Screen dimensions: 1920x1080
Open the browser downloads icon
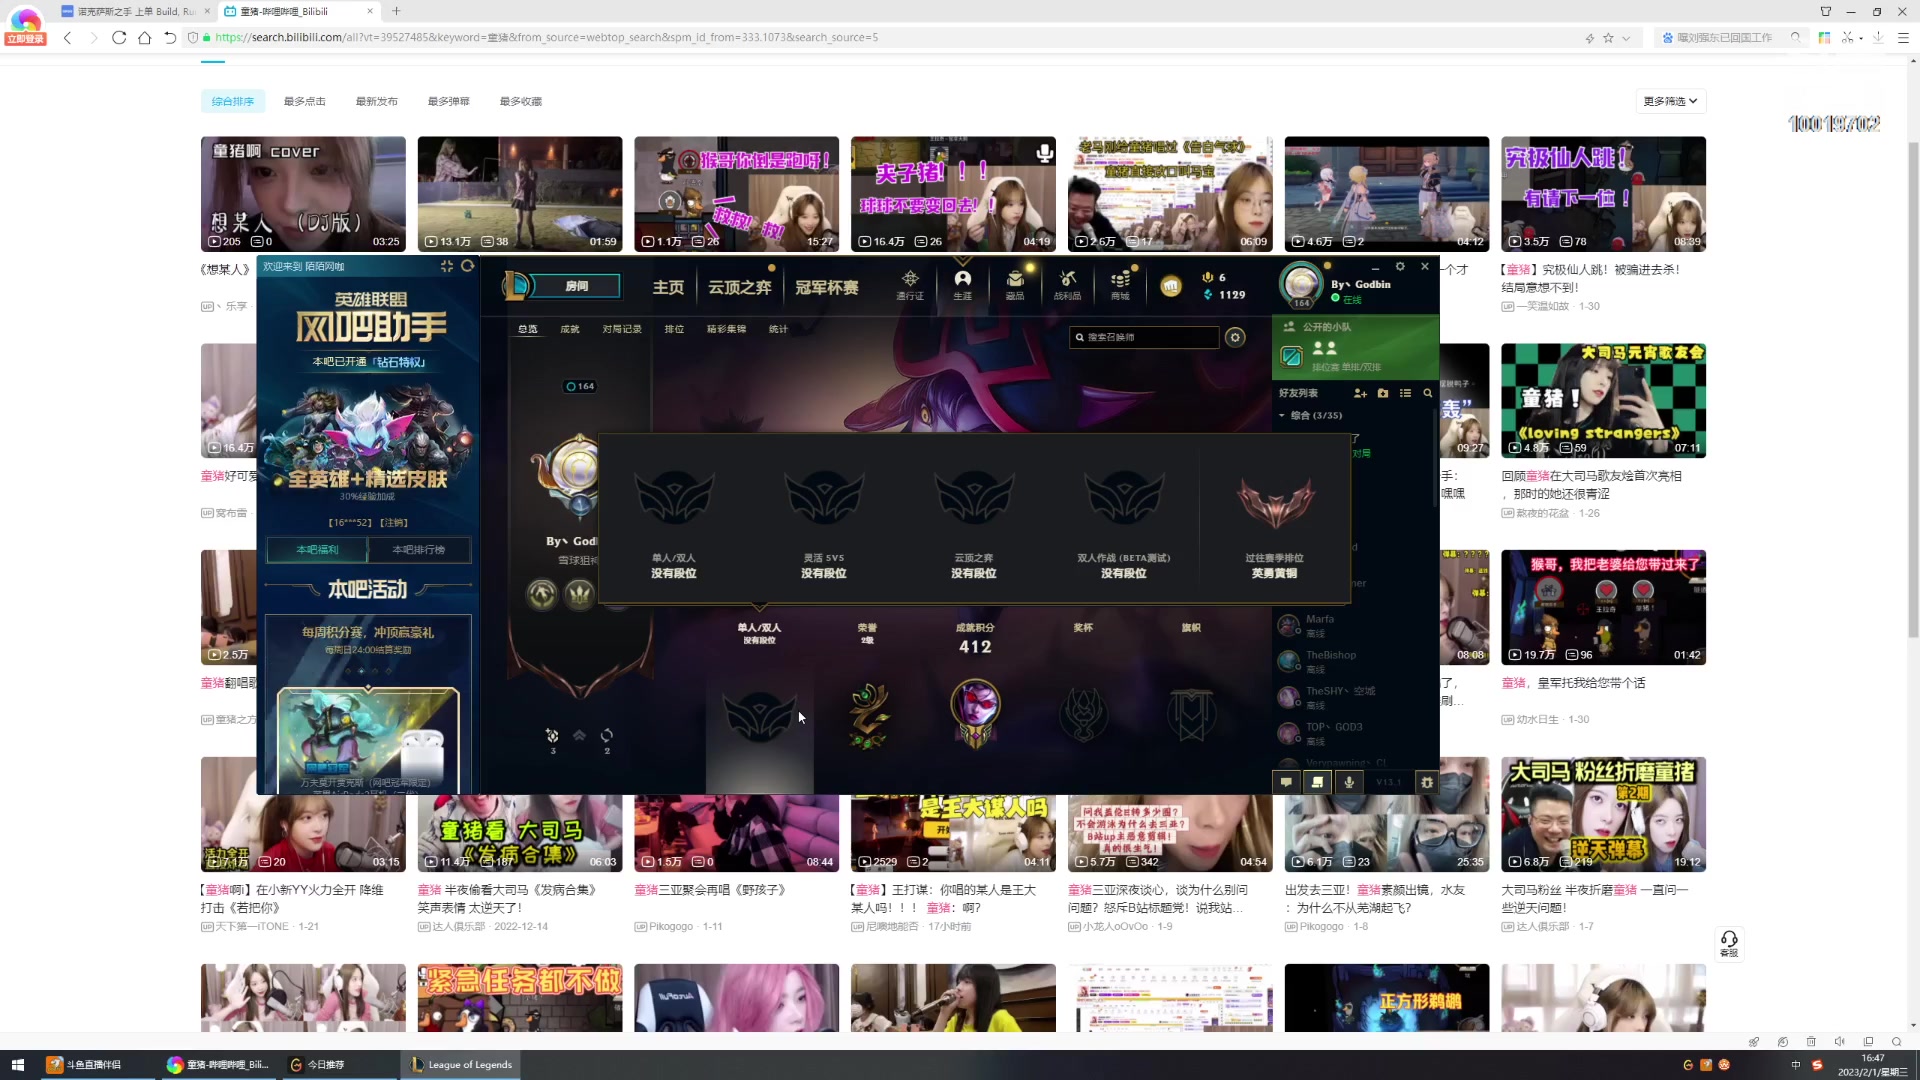(1878, 37)
